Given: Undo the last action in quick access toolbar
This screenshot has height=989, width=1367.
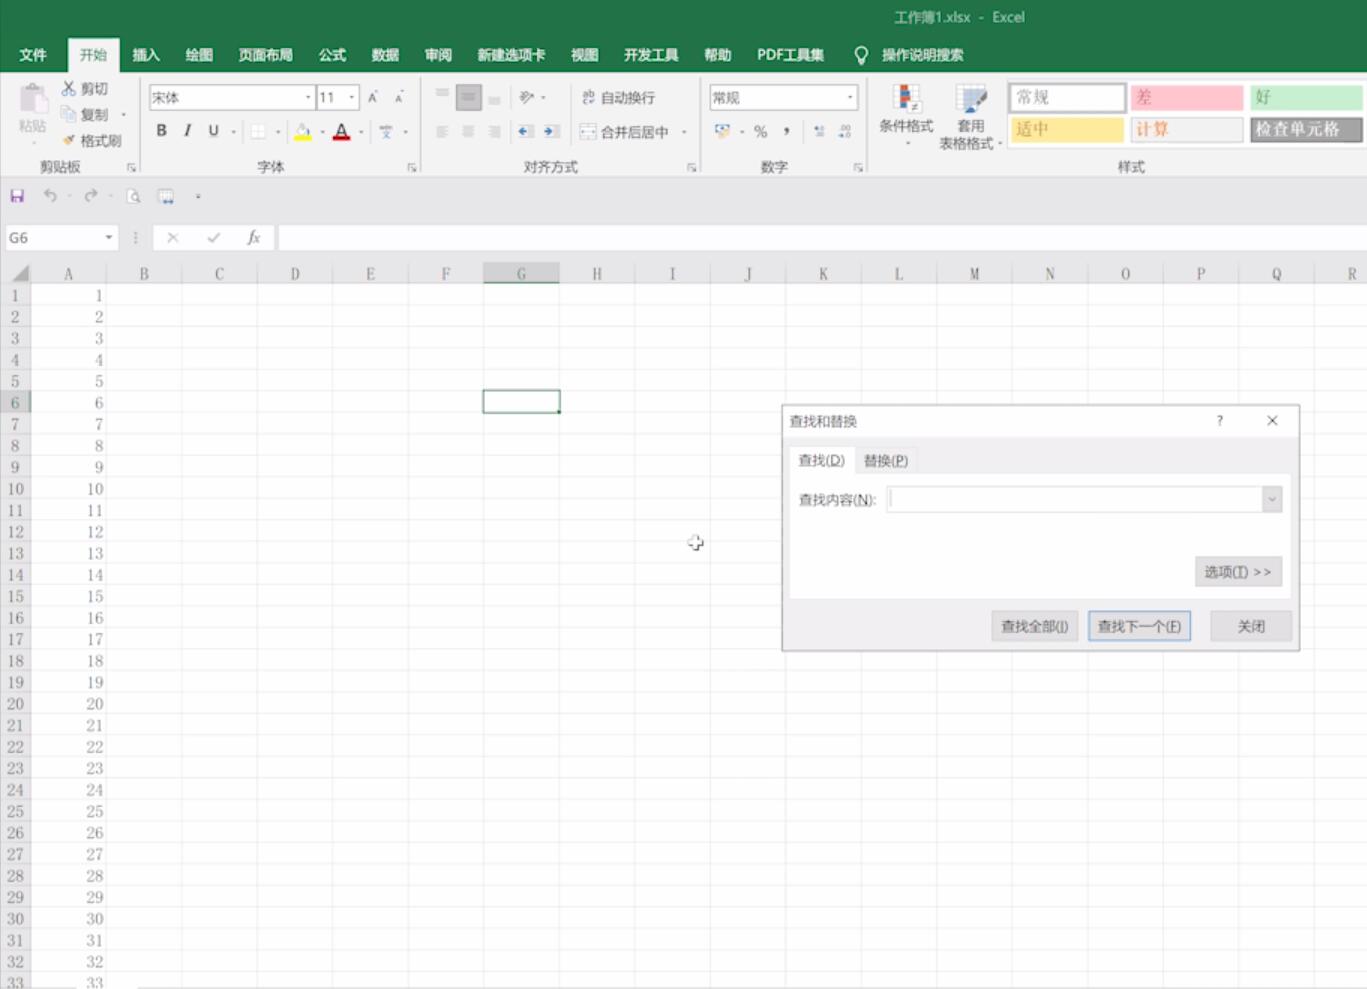Looking at the screenshot, I should pyautogui.click(x=49, y=196).
